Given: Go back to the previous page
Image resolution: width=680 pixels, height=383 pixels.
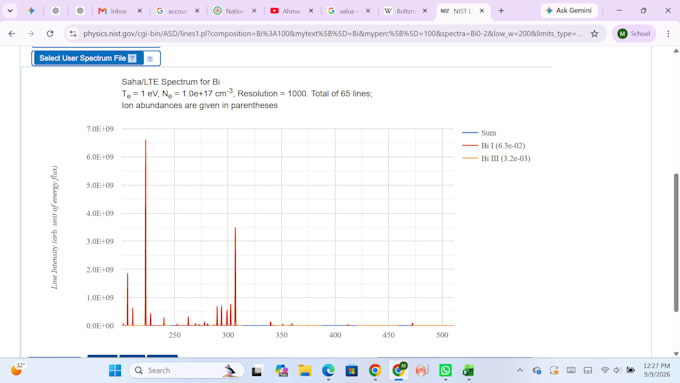Looking at the screenshot, I should (12, 33).
